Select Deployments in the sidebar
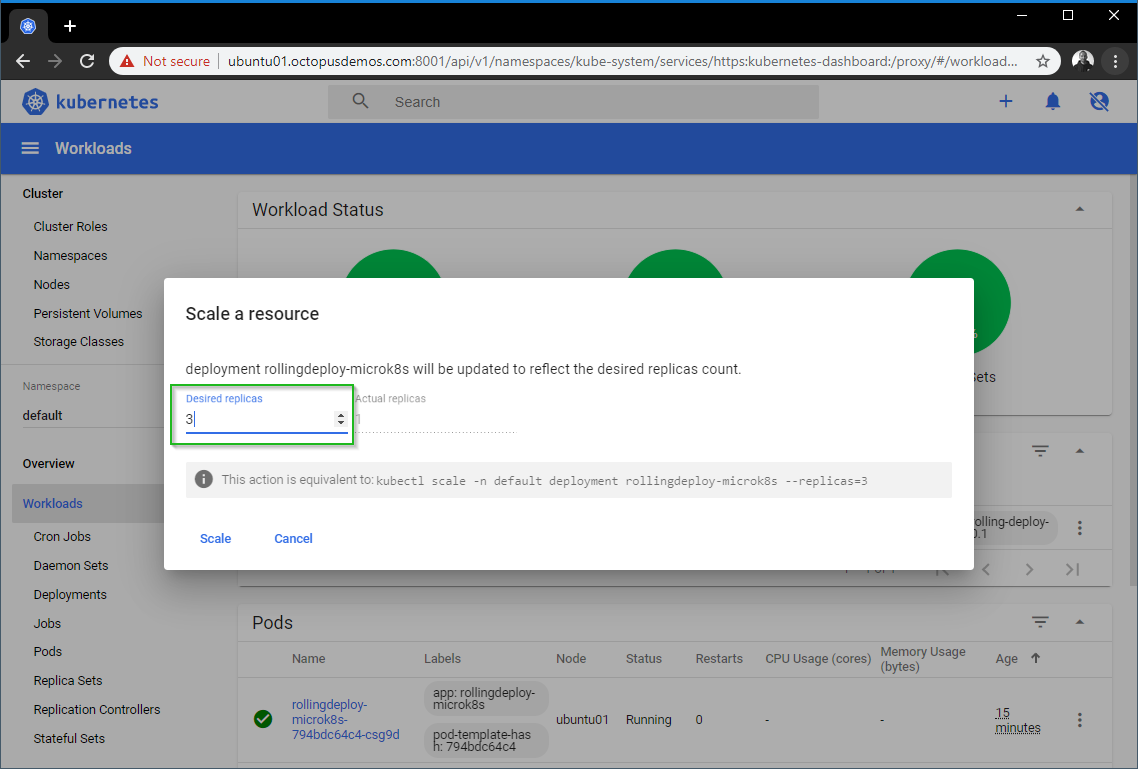Screen dimensions: 1138x769 point(70,594)
